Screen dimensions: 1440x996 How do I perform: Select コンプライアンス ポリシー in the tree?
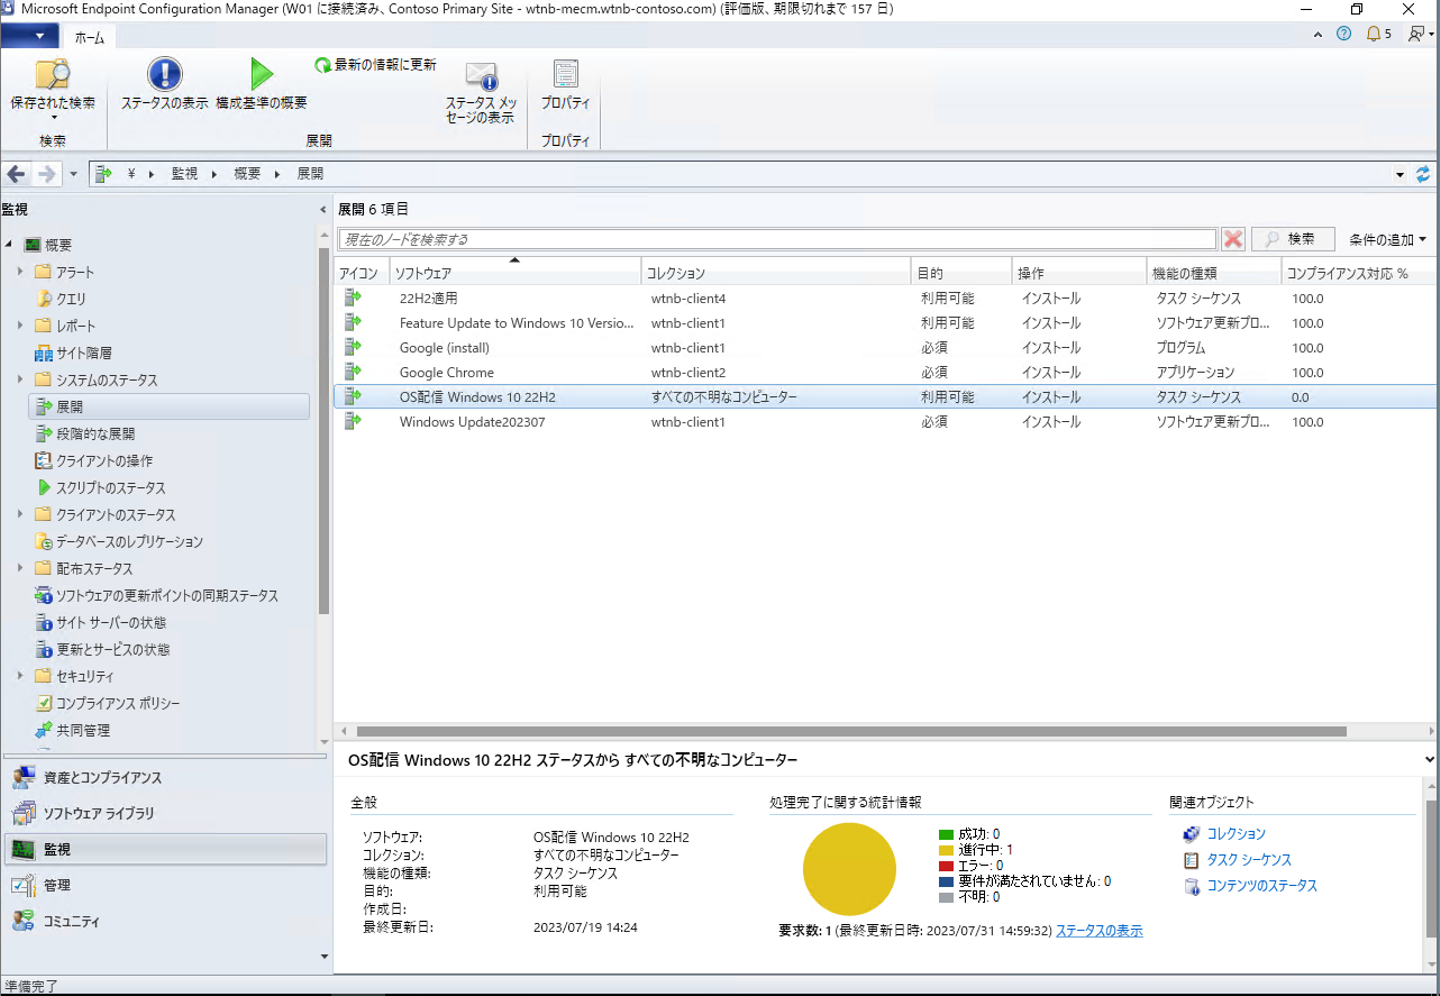118,704
